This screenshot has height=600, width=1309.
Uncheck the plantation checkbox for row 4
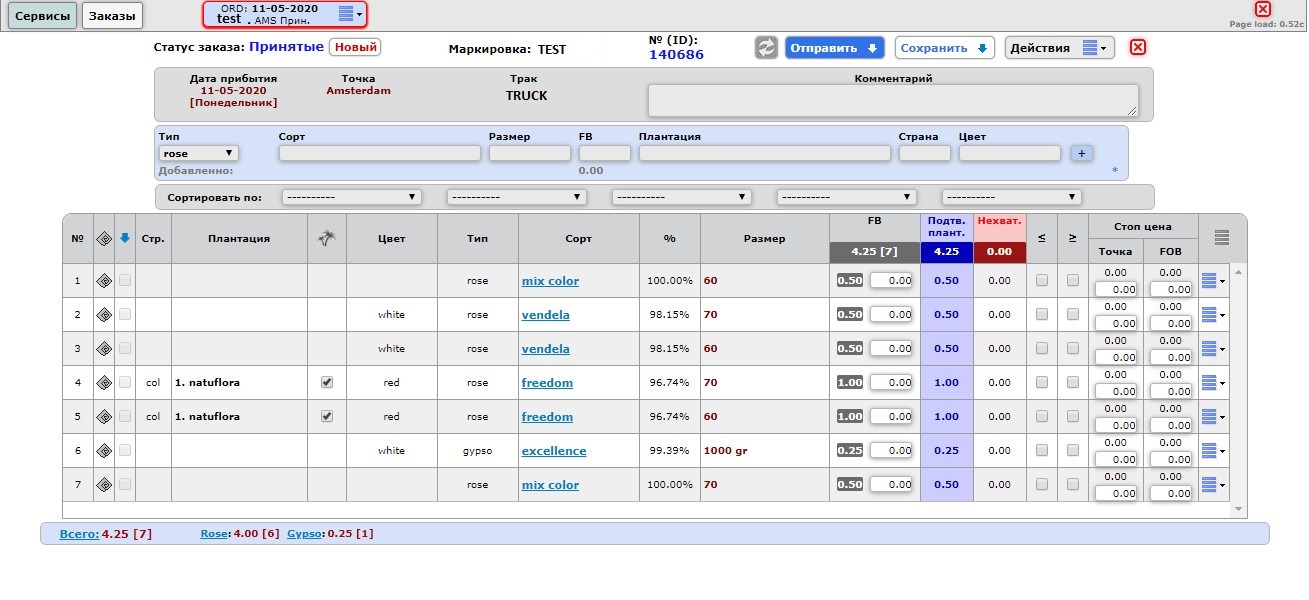click(x=326, y=382)
